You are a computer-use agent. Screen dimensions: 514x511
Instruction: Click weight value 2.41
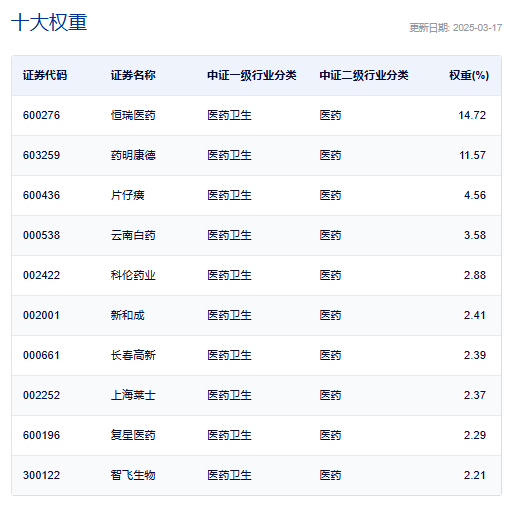[475, 315]
